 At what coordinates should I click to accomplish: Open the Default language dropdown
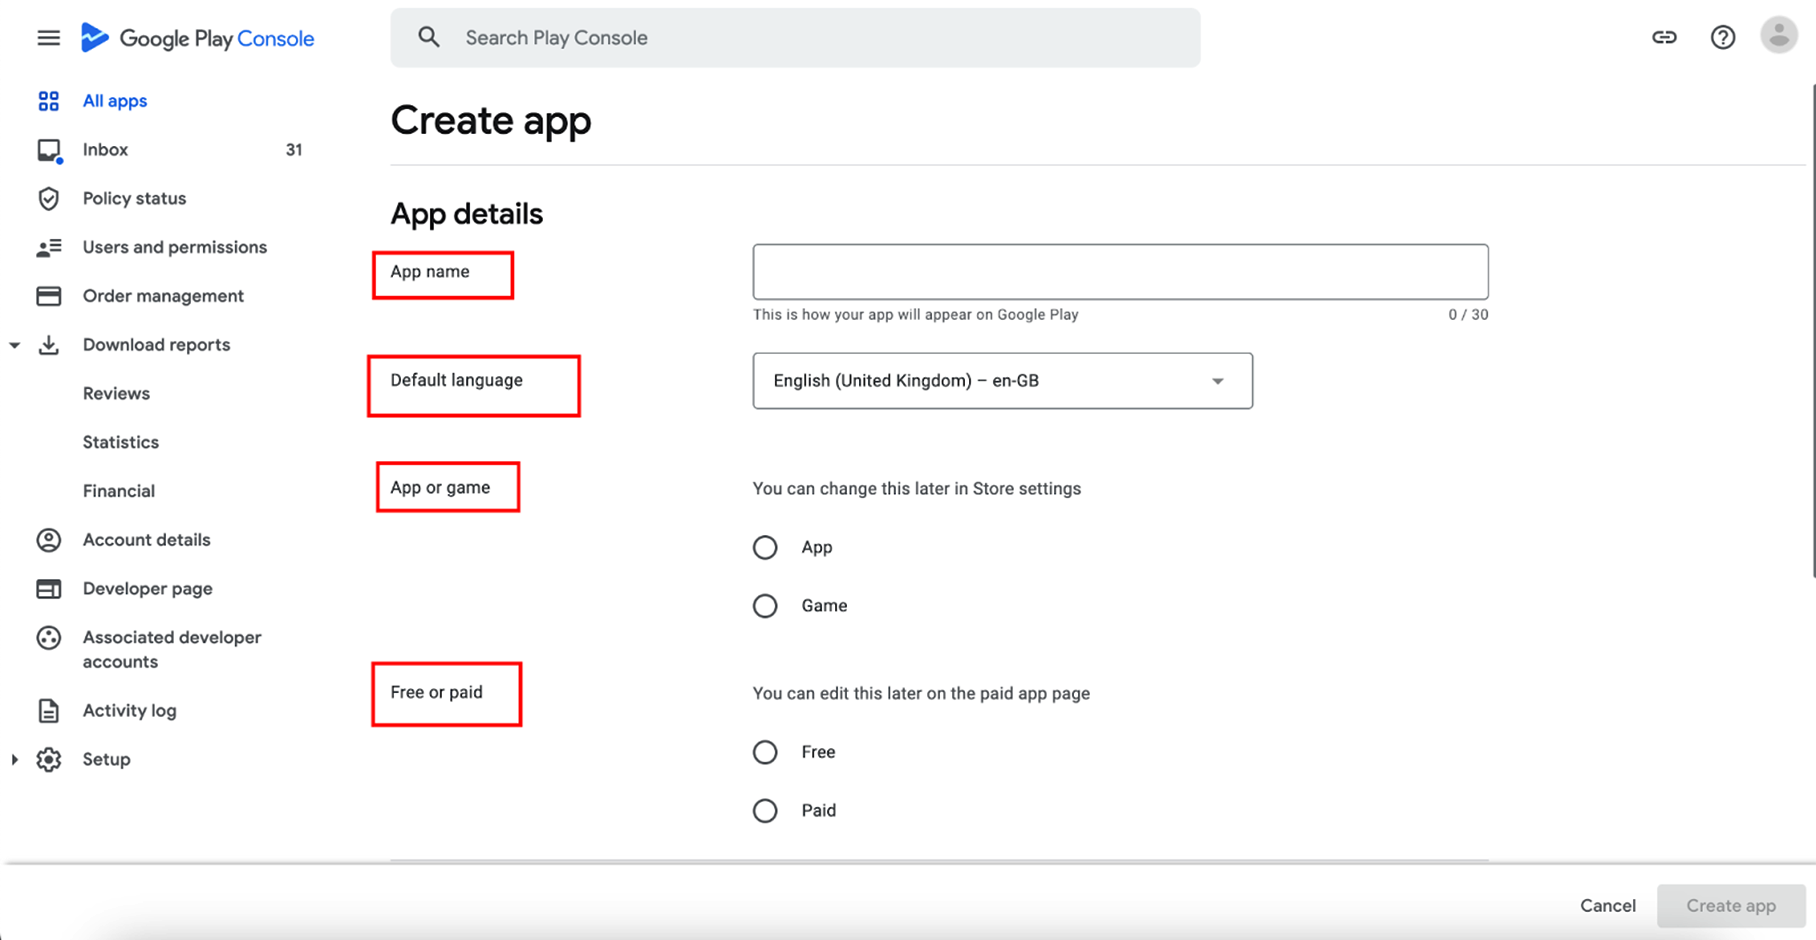[1002, 381]
